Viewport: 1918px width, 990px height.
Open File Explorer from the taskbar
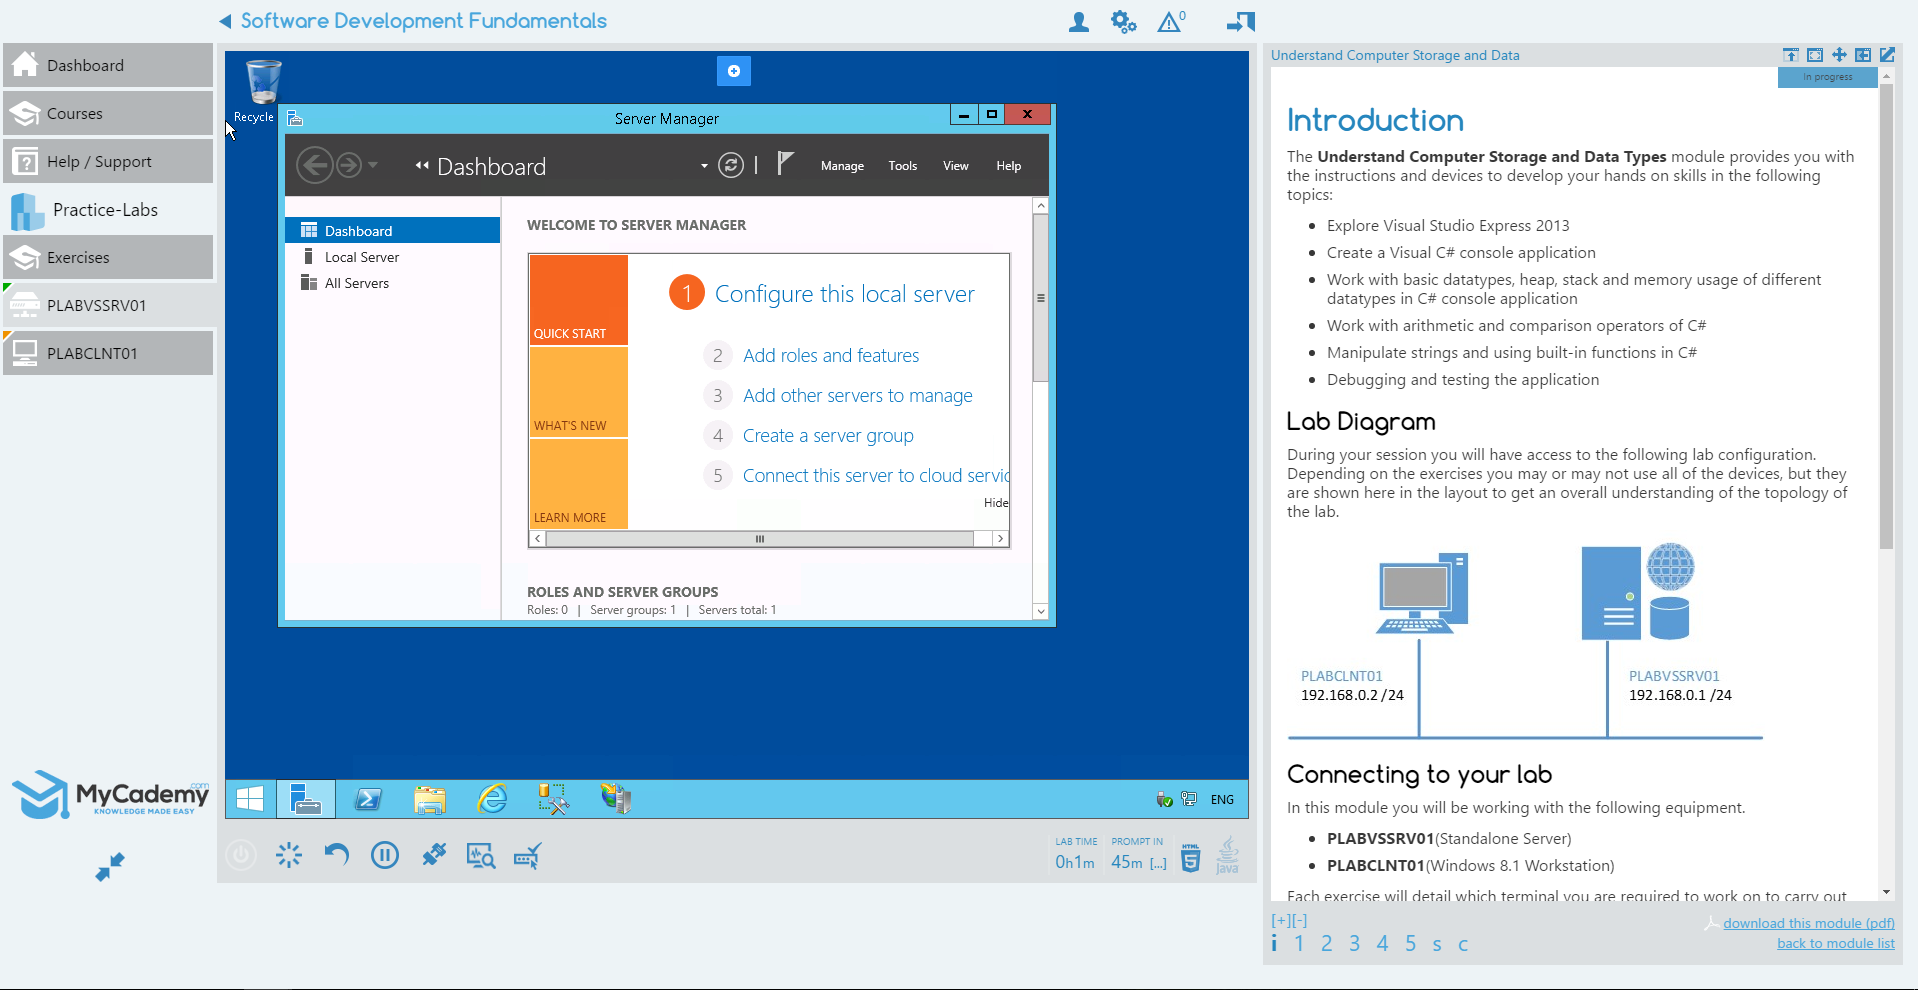(x=429, y=799)
